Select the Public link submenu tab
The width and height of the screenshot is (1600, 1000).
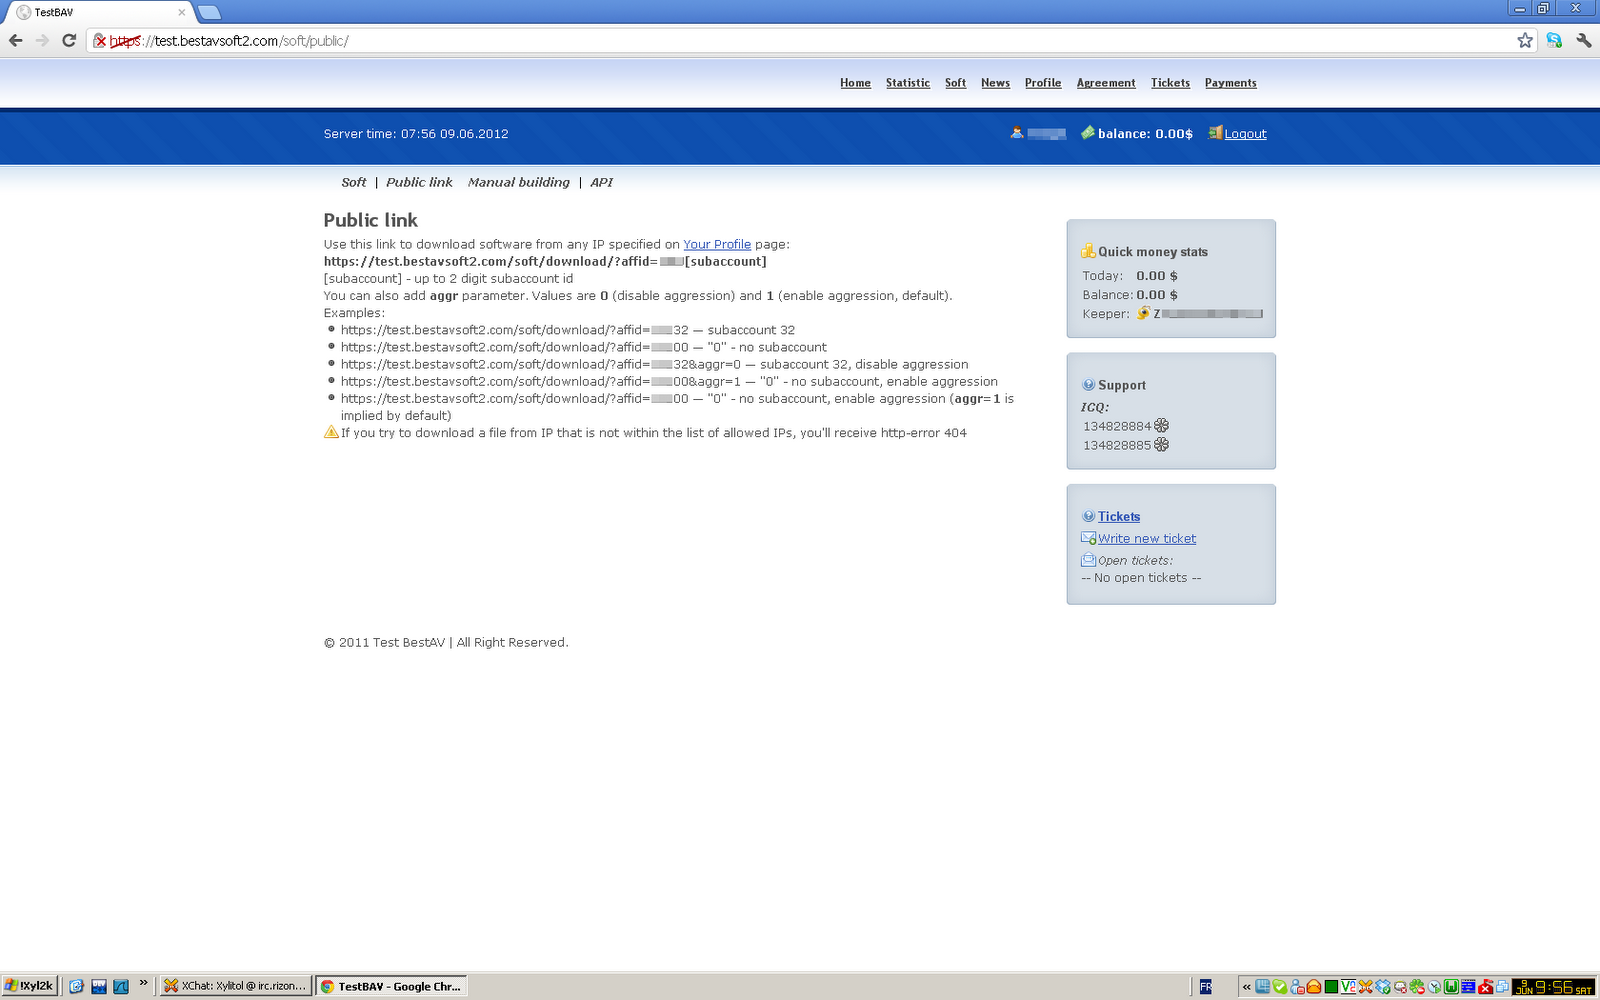point(419,182)
